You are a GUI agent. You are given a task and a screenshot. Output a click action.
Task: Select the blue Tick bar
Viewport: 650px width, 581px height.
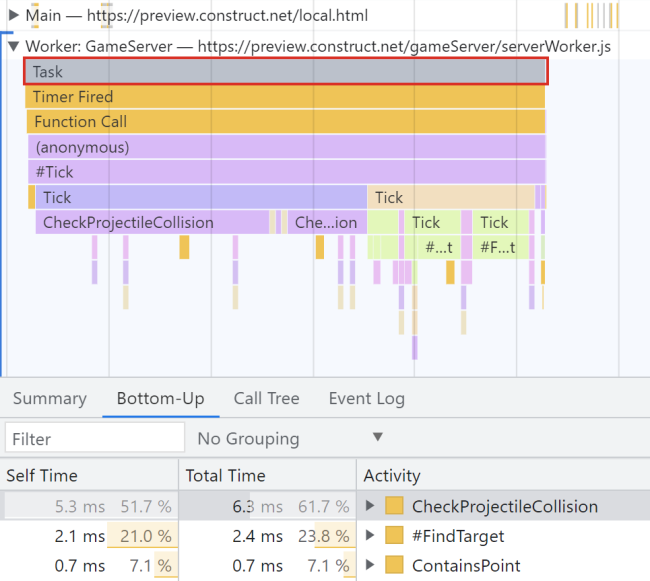click(x=201, y=197)
